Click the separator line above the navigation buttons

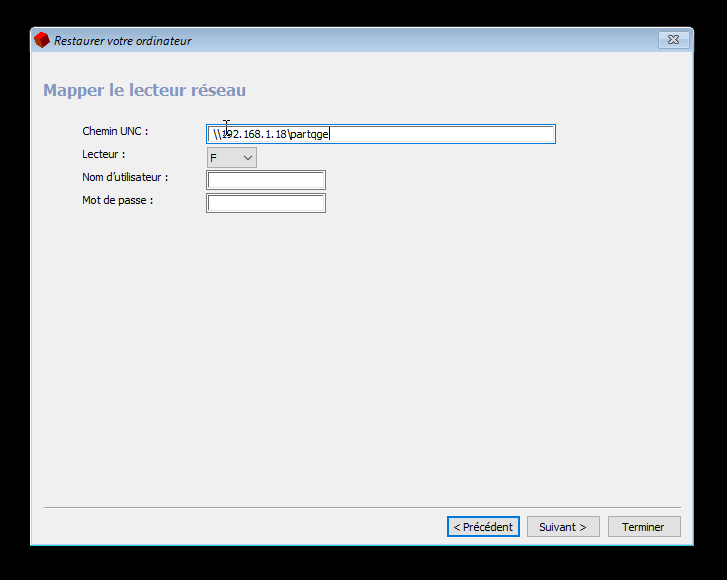point(362,508)
